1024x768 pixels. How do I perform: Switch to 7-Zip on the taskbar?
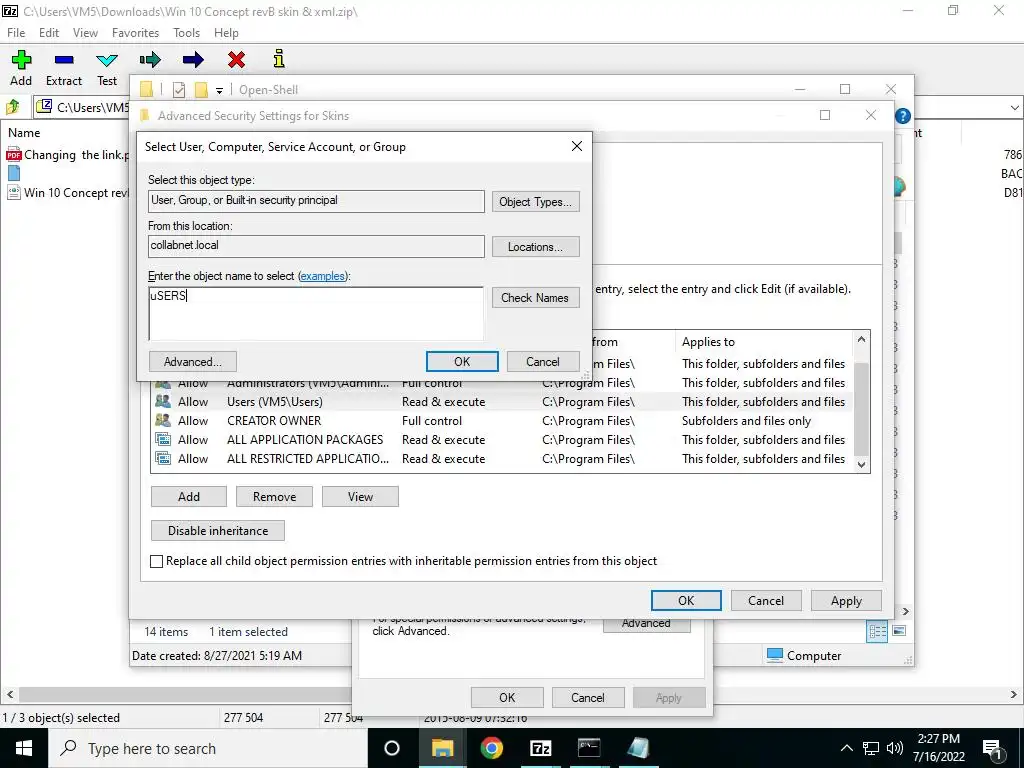(541, 748)
